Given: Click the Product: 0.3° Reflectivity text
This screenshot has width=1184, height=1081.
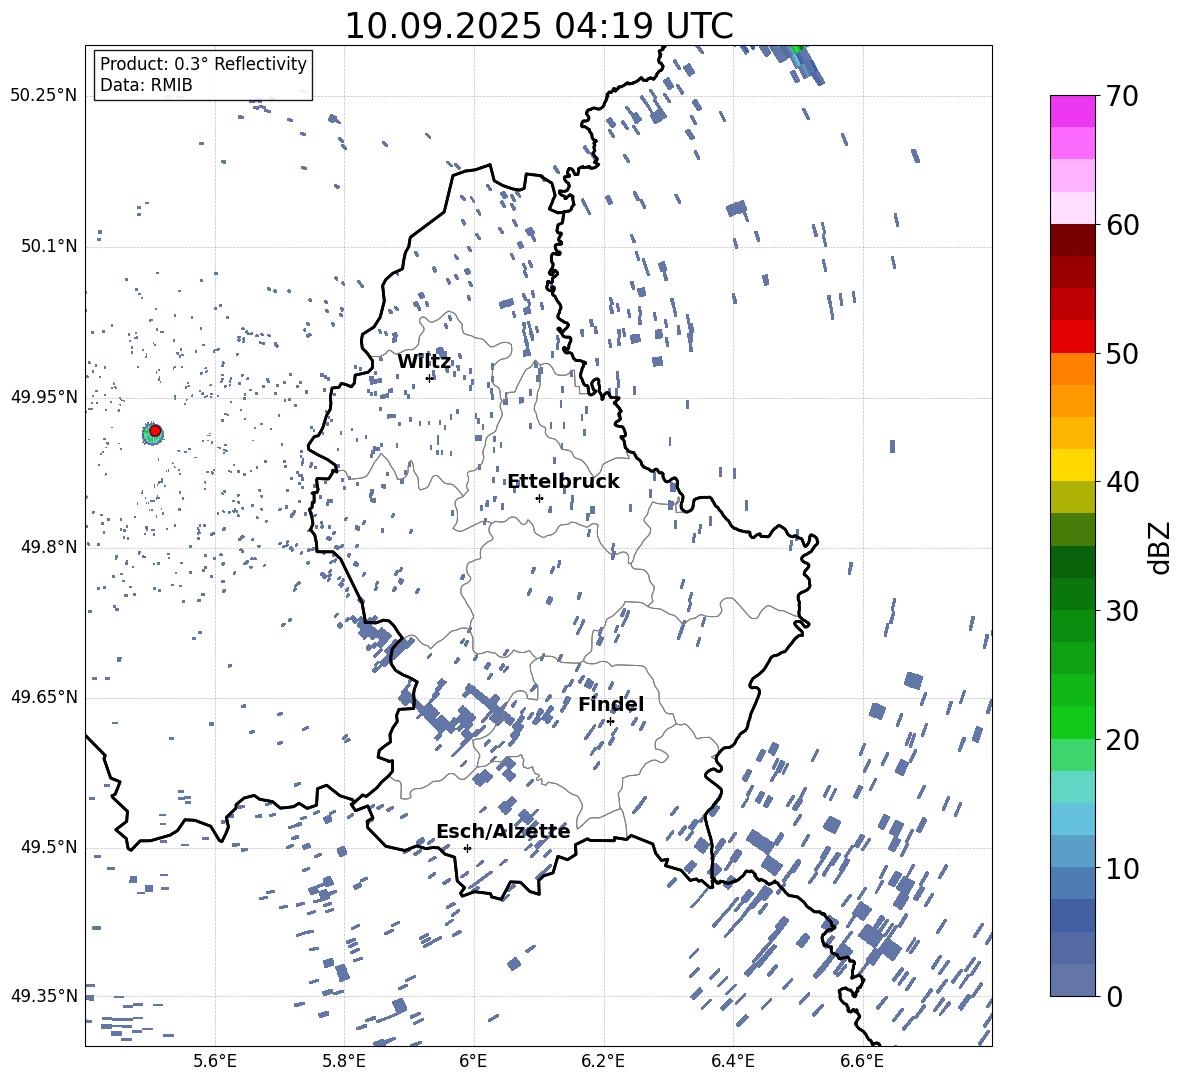Looking at the screenshot, I should (203, 63).
